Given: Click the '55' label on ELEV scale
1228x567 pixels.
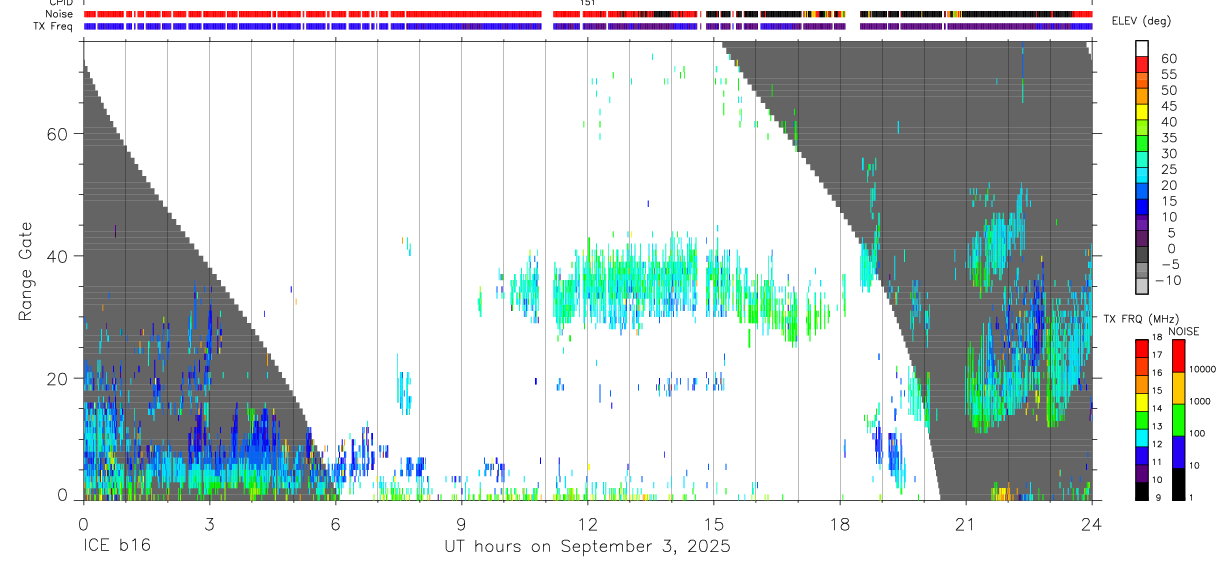Looking at the screenshot, I should pyautogui.click(x=1168, y=74).
